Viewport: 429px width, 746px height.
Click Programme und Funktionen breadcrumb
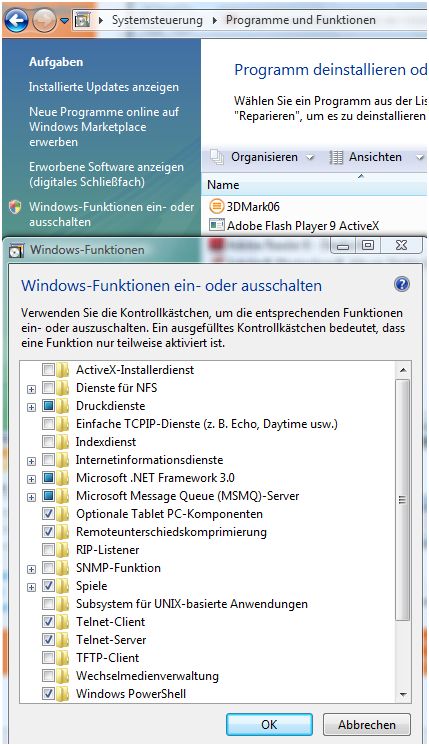(301, 20)
